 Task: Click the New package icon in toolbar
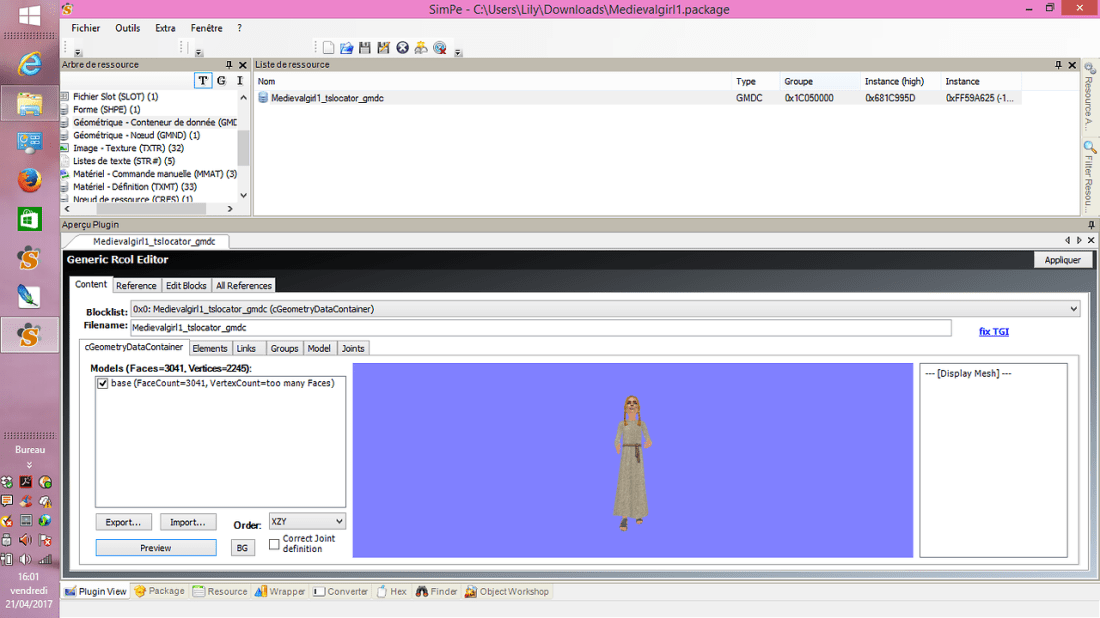pyautogui.click(x=328, y=48)
